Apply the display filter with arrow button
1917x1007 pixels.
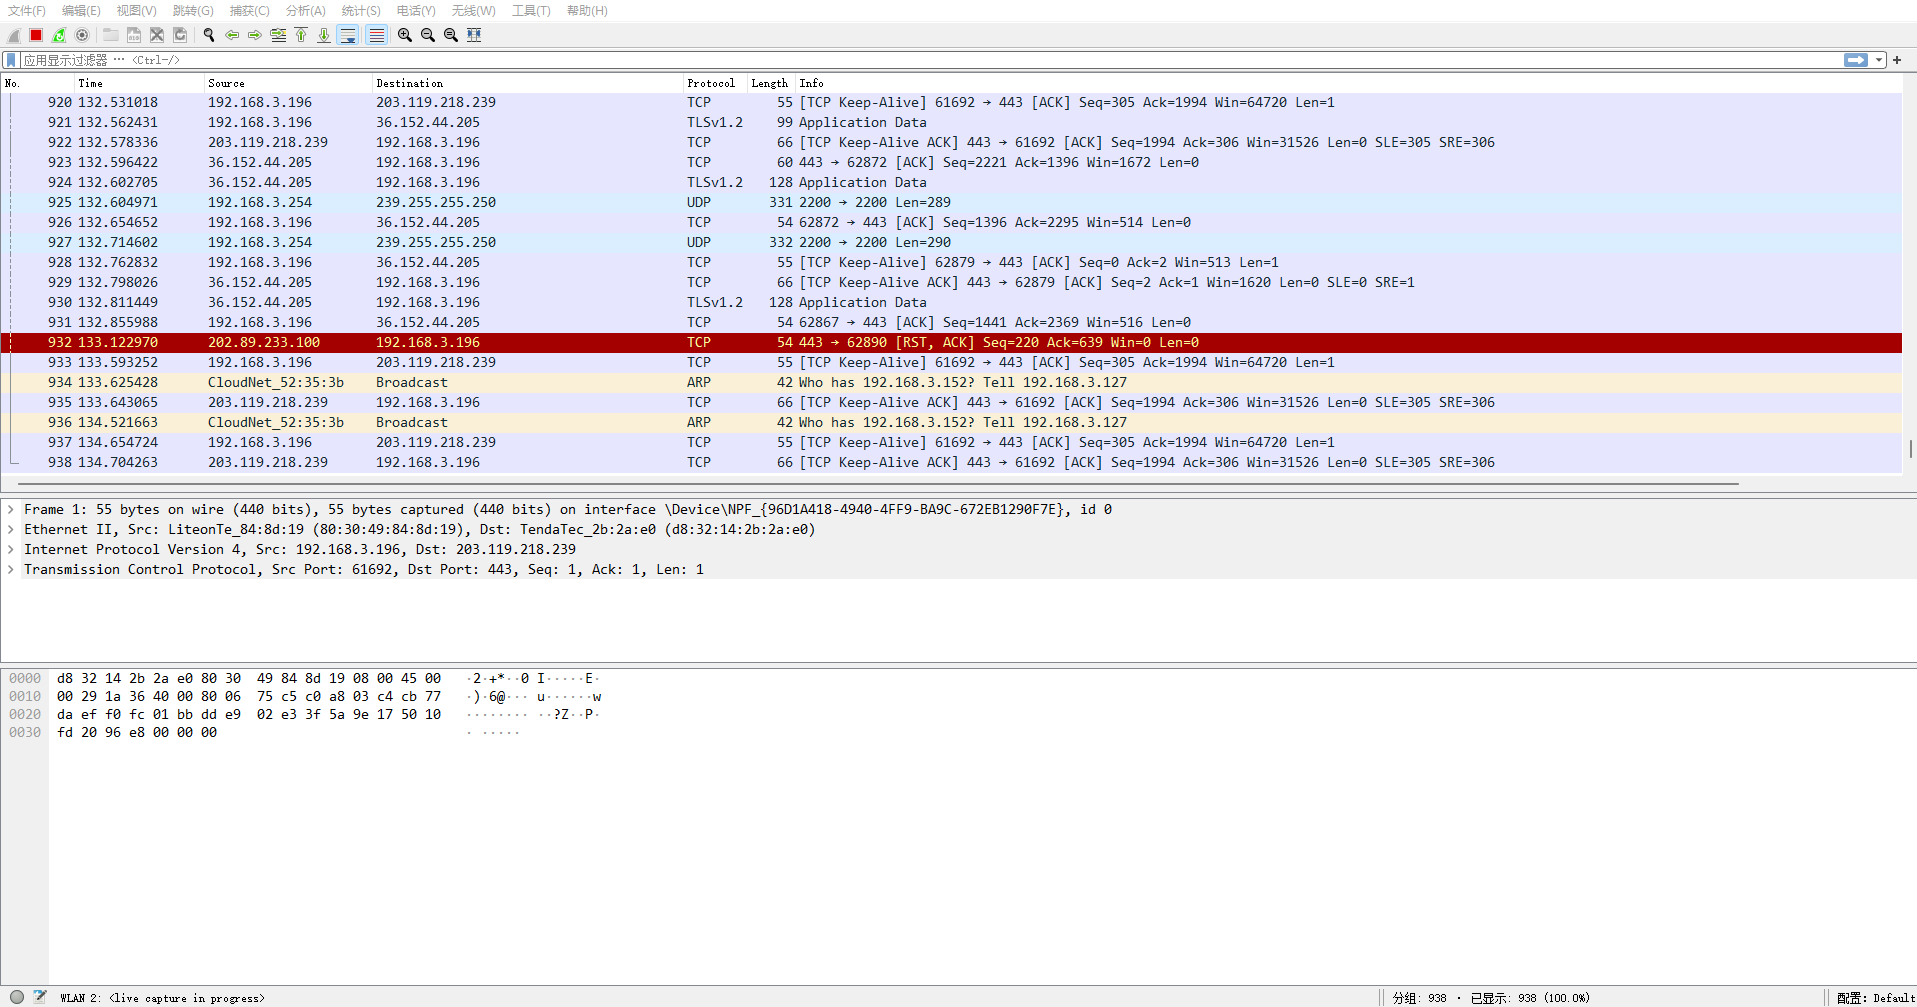click(x=1857, y=60)
